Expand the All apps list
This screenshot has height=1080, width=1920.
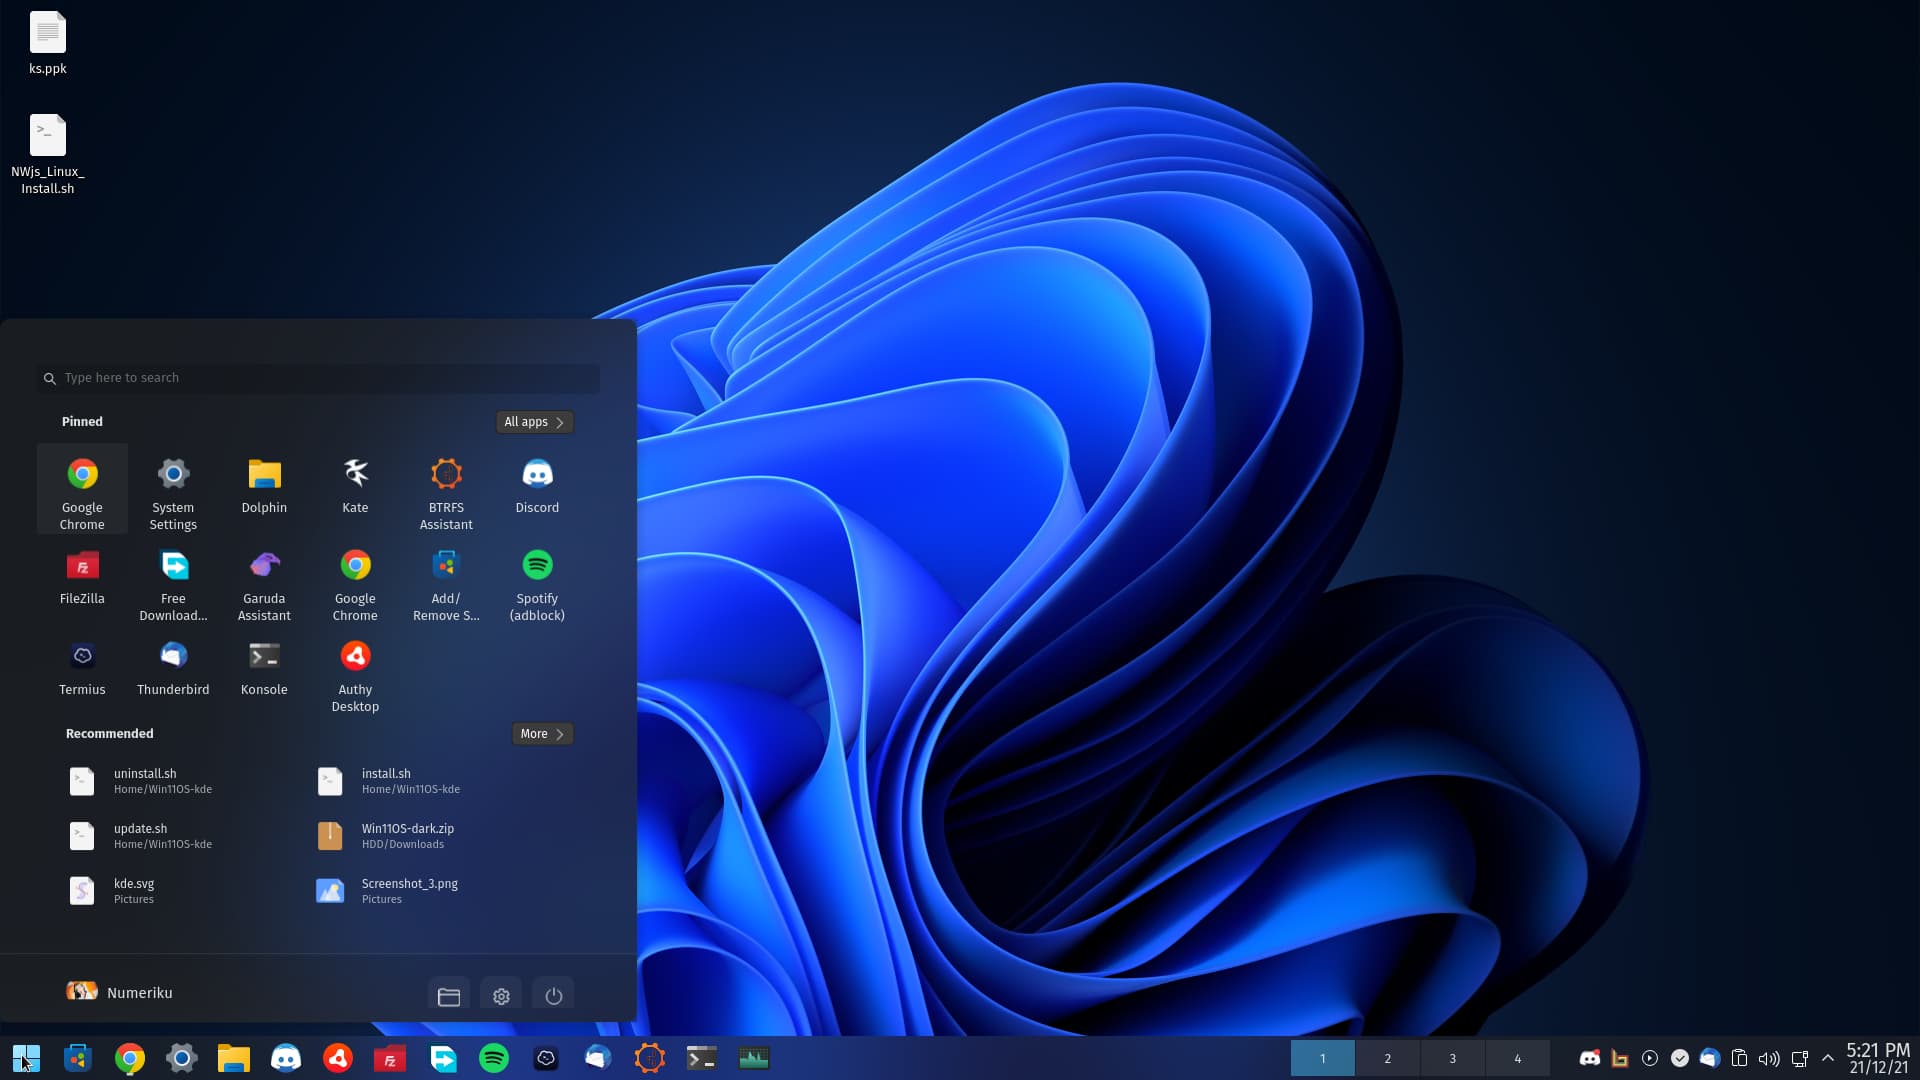pos(534,422)
